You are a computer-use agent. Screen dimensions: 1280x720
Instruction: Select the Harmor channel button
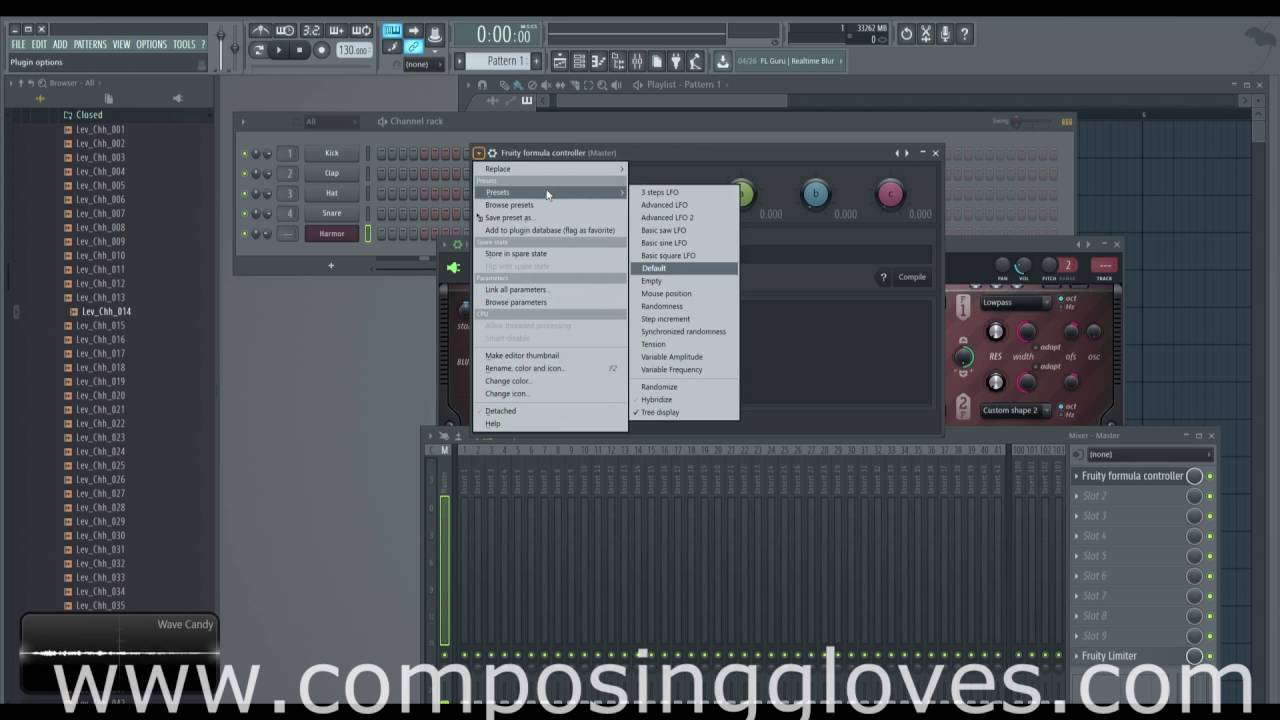coord(332,233)
